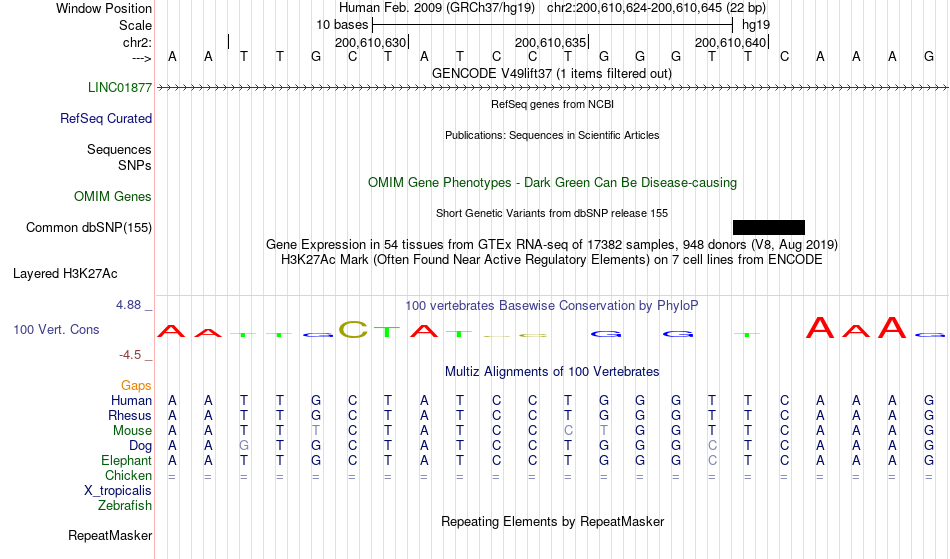The height and width of the screenshot is (559, 950).
Task: Click the green LINC01877 intron arrow line
Action: pos(553,88)
